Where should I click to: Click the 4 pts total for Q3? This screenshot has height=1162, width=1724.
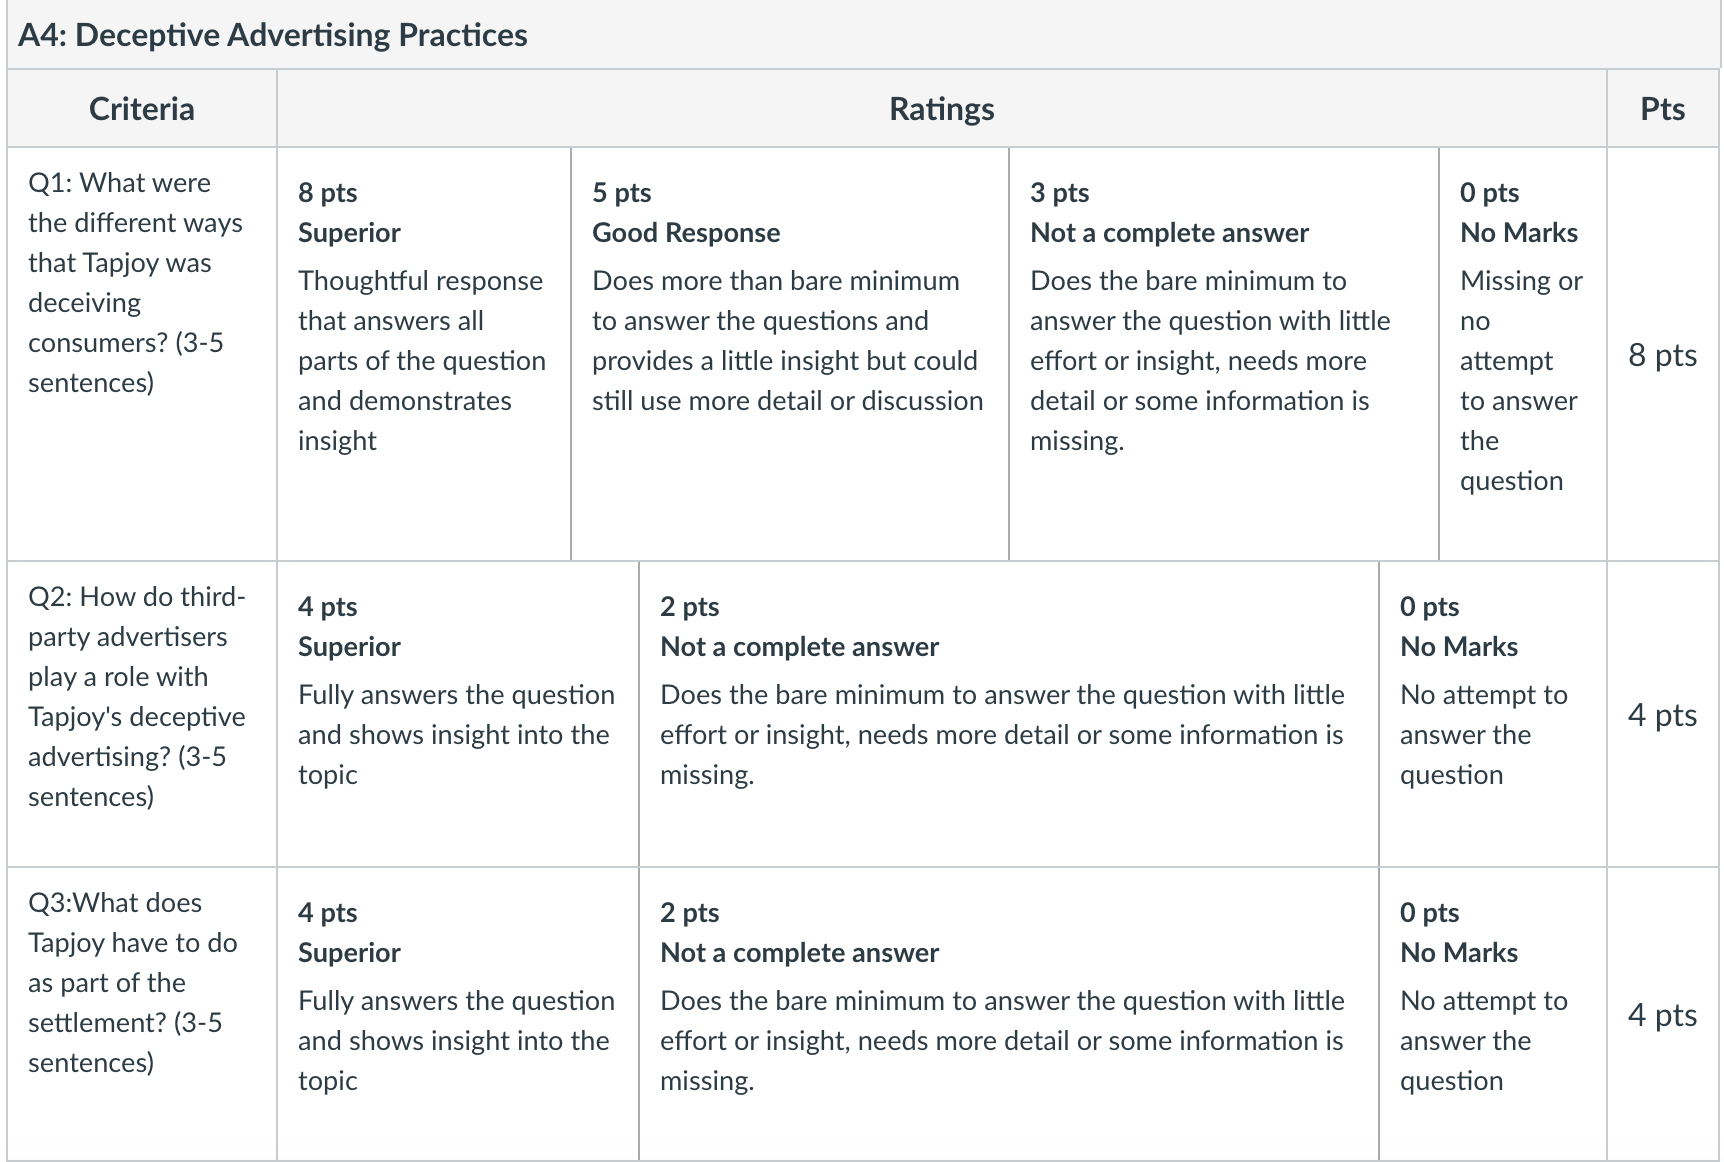pyautogui.click(x=1662, y=1015)
